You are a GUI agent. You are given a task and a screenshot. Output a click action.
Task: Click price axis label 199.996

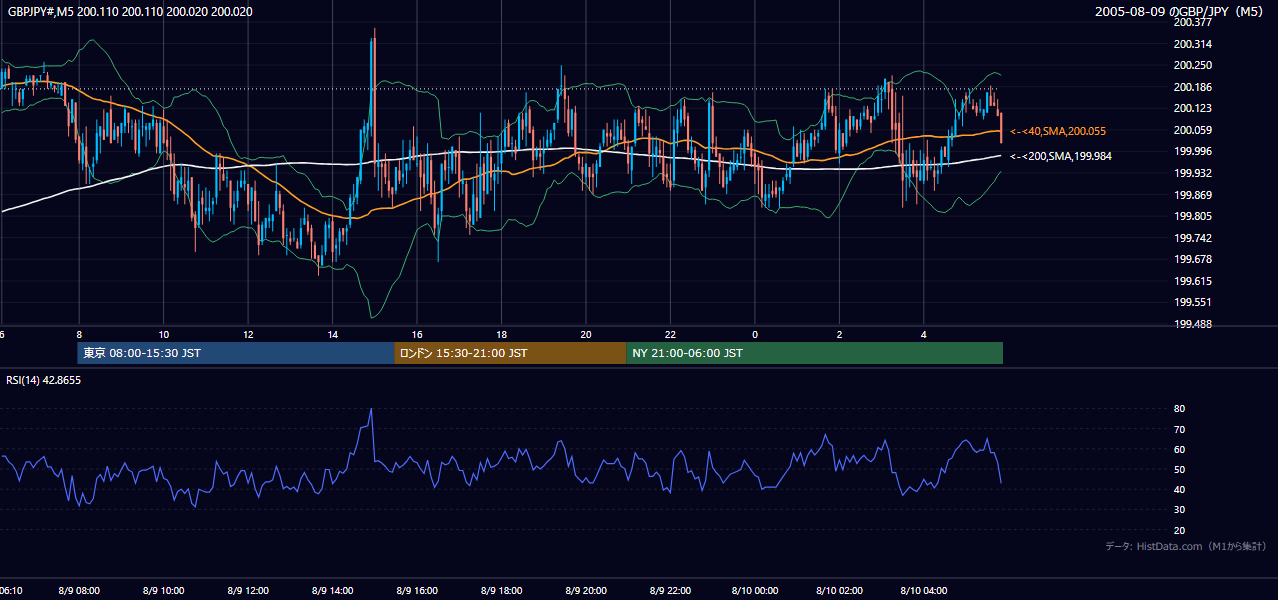click(x=1192, y=151)
